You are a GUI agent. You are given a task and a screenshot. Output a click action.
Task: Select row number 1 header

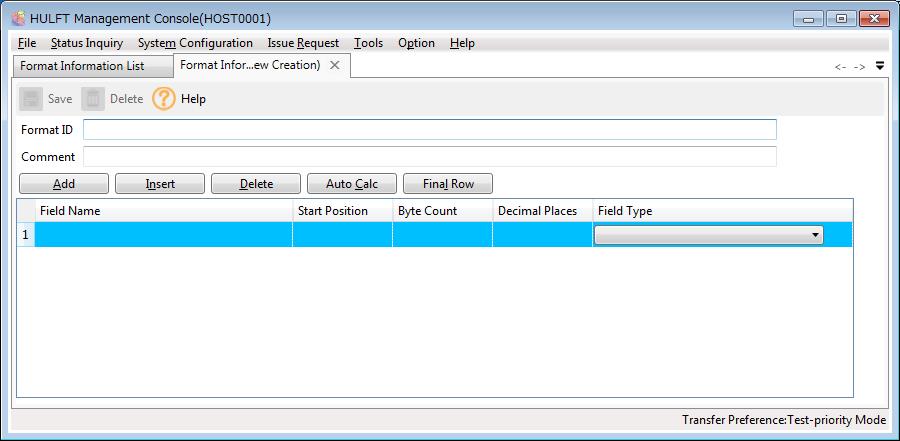(x=26, y=235)
